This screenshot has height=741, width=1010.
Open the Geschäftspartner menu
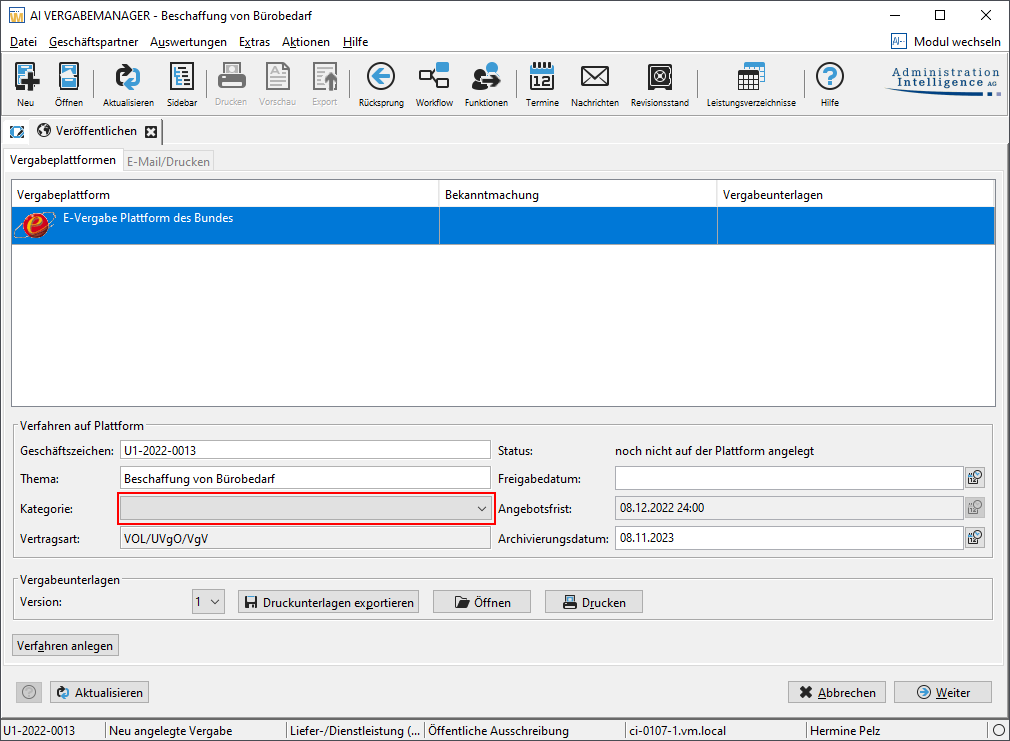93,42
